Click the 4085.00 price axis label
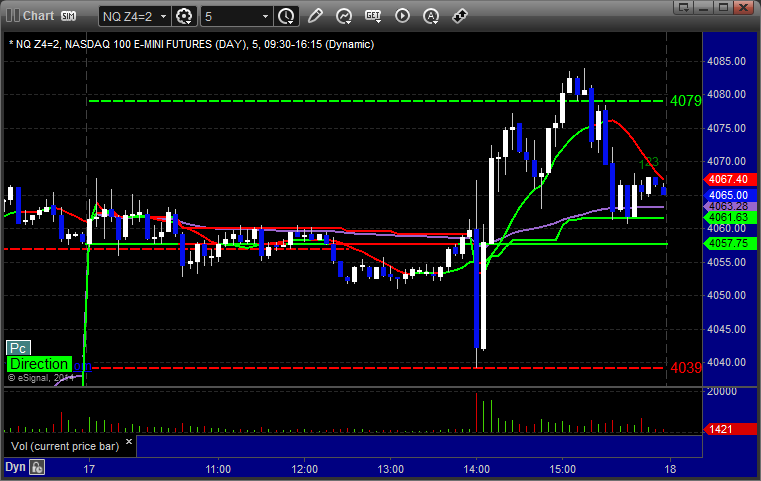The image size is (761, 481). tap(726, 61)
